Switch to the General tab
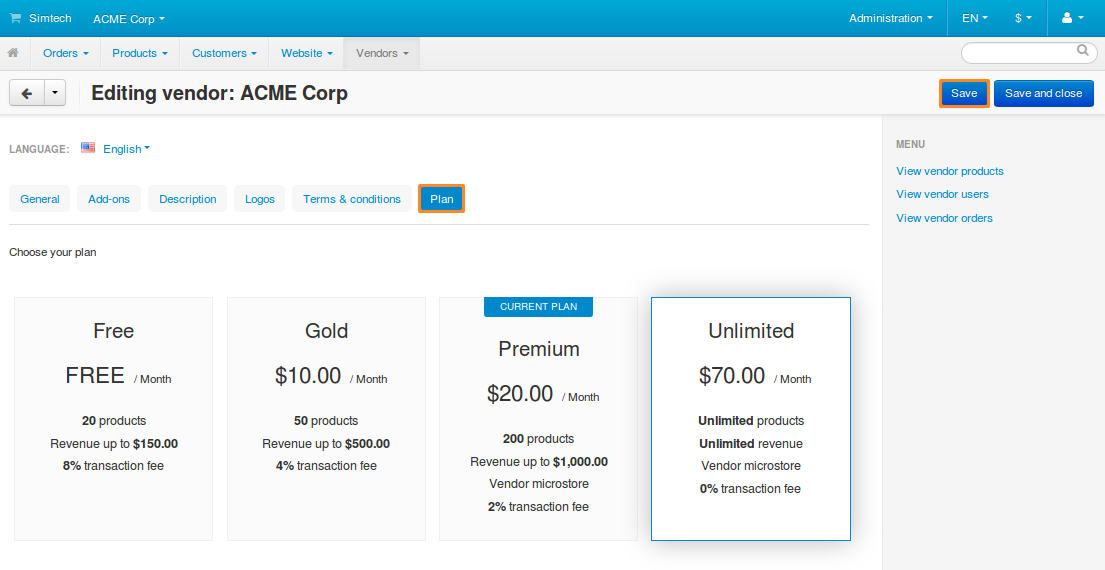This screenshot has width=1105, height=570. click(x=40, y=199)
